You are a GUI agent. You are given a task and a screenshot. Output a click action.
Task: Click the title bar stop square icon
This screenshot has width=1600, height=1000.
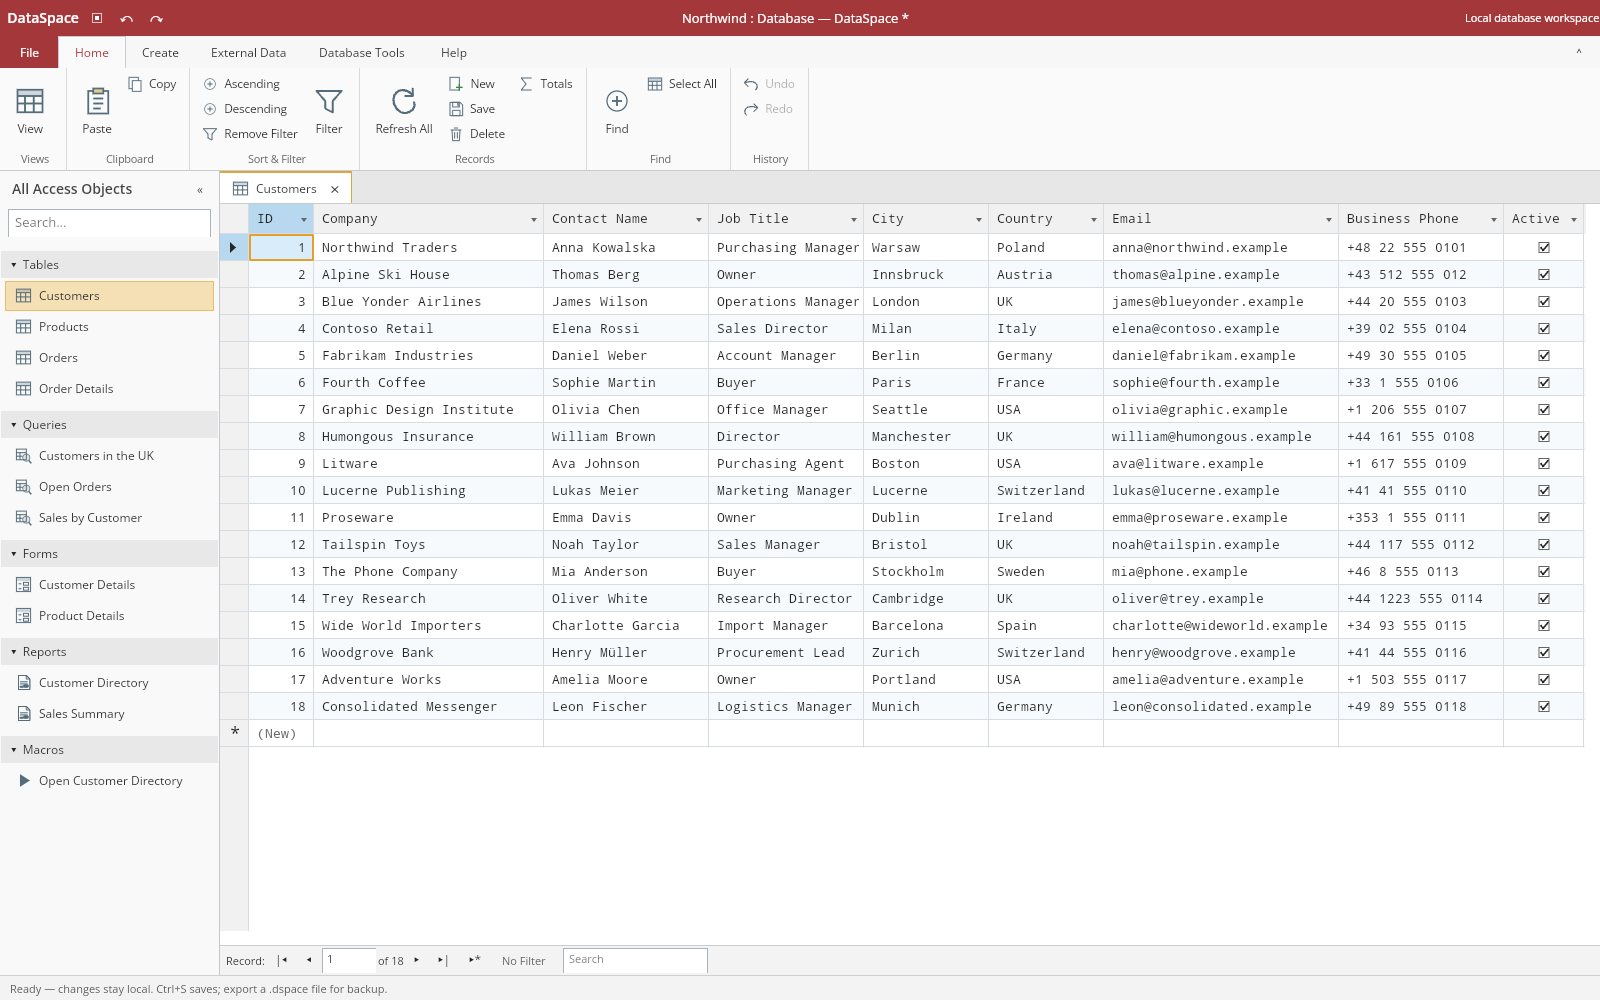[97, 18]
